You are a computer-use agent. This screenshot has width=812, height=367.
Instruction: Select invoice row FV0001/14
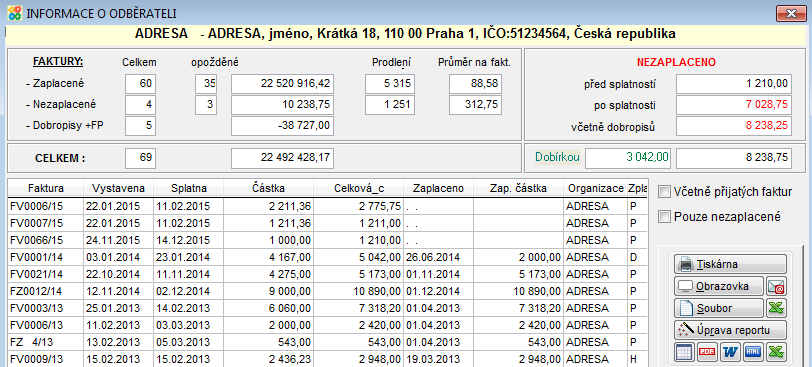click(x=327, y=257)
